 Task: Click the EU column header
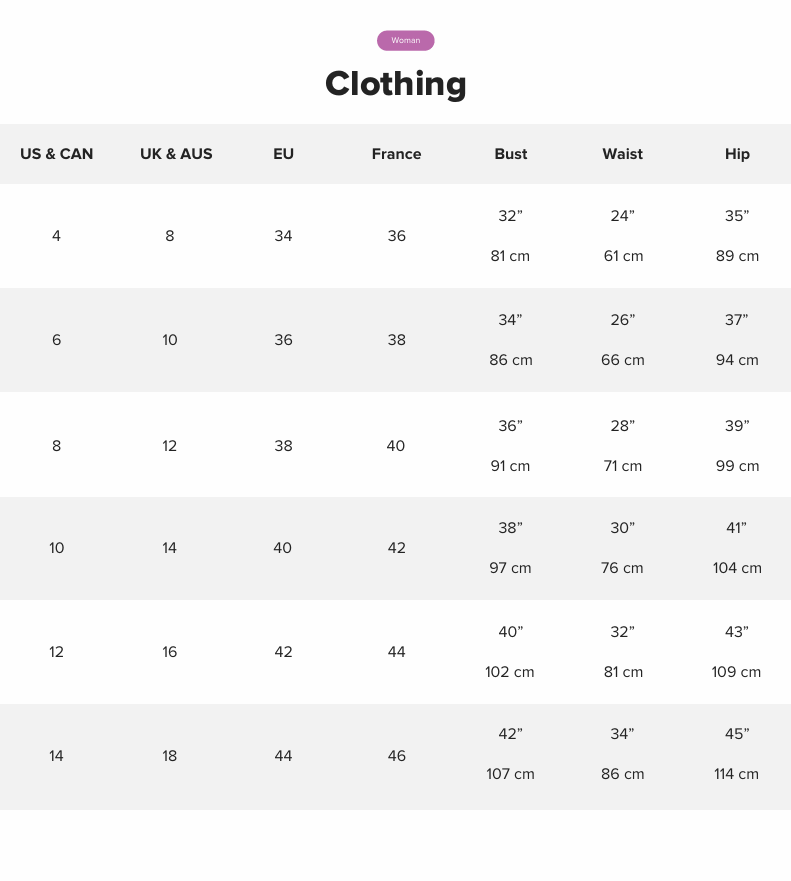pos(284,154)
